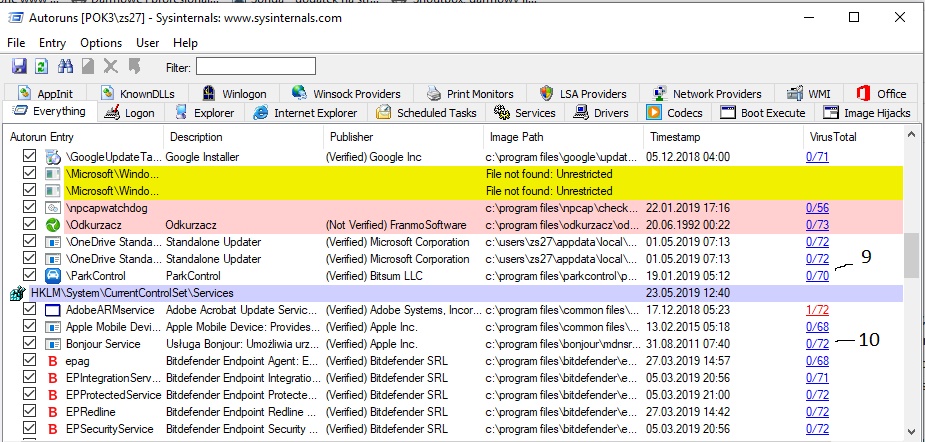Sort by the VirusTotal column header
925x442 pixels.
[853, 137]
